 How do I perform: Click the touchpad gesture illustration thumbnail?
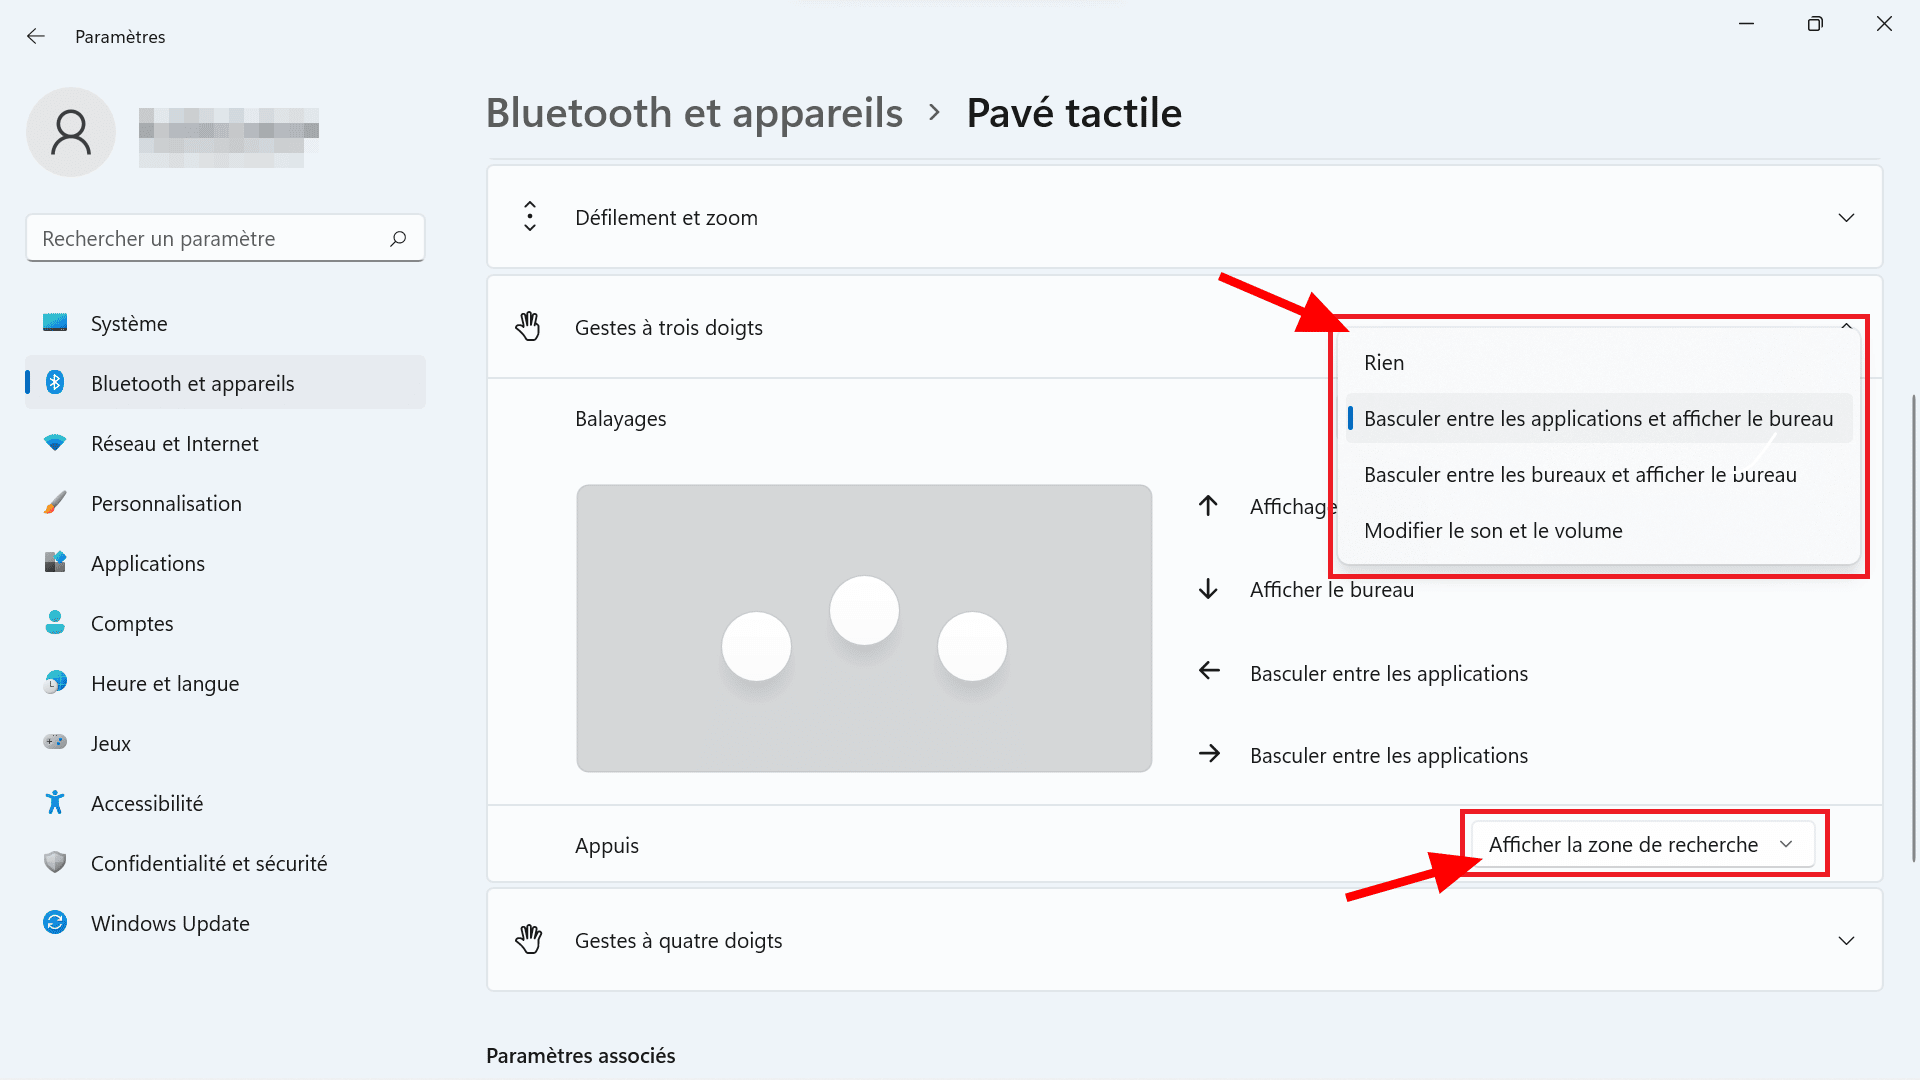pyautogui.click(x=864, y=628)
